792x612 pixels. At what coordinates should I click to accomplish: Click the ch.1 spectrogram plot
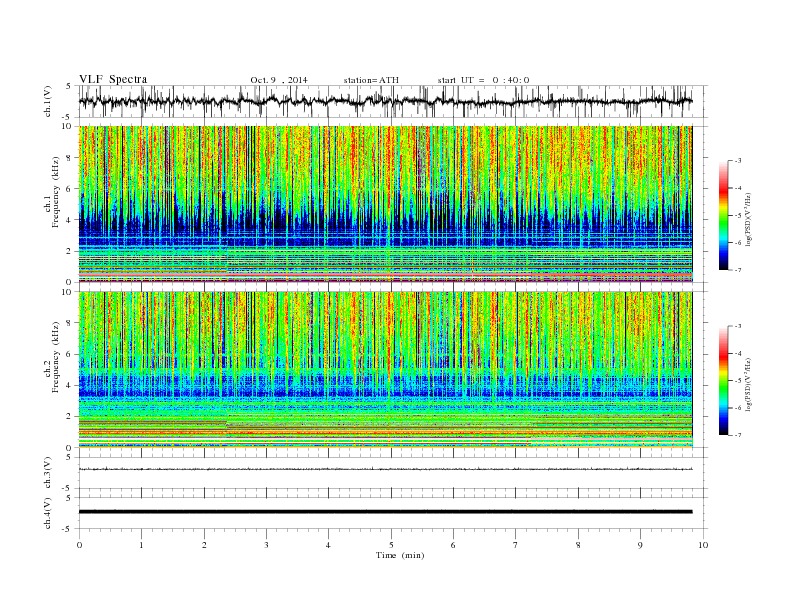(385, 204)
